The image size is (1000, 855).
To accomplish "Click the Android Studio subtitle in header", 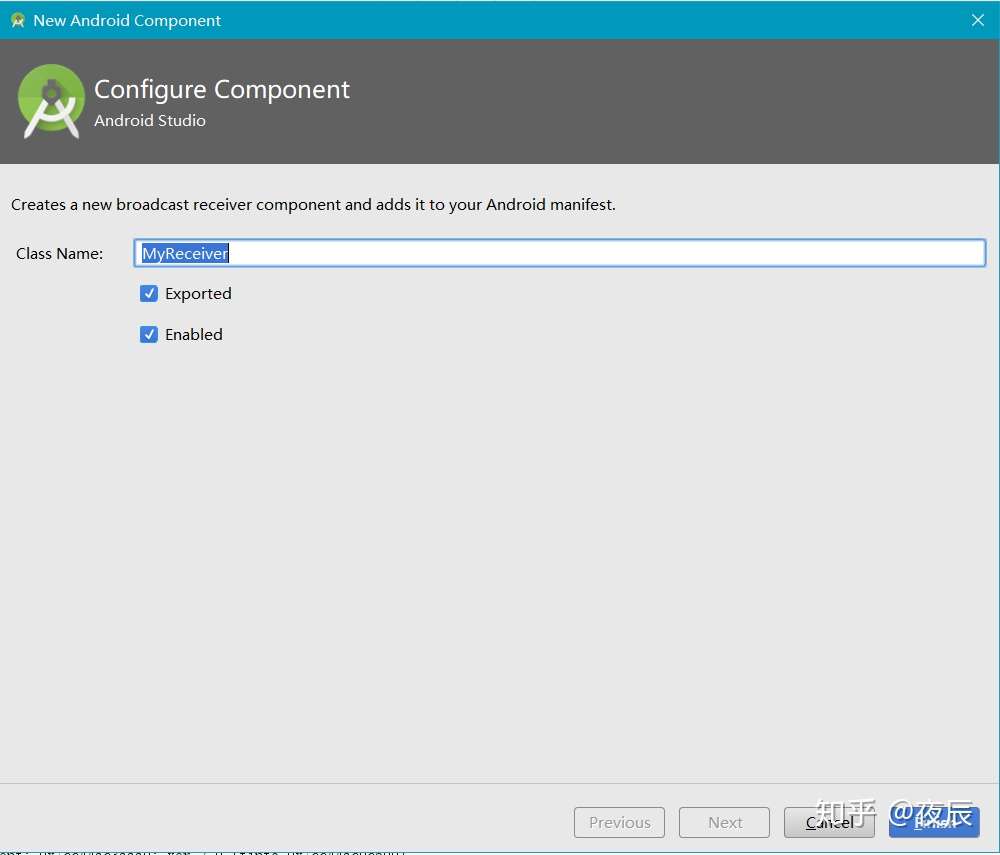I will 150,121.
